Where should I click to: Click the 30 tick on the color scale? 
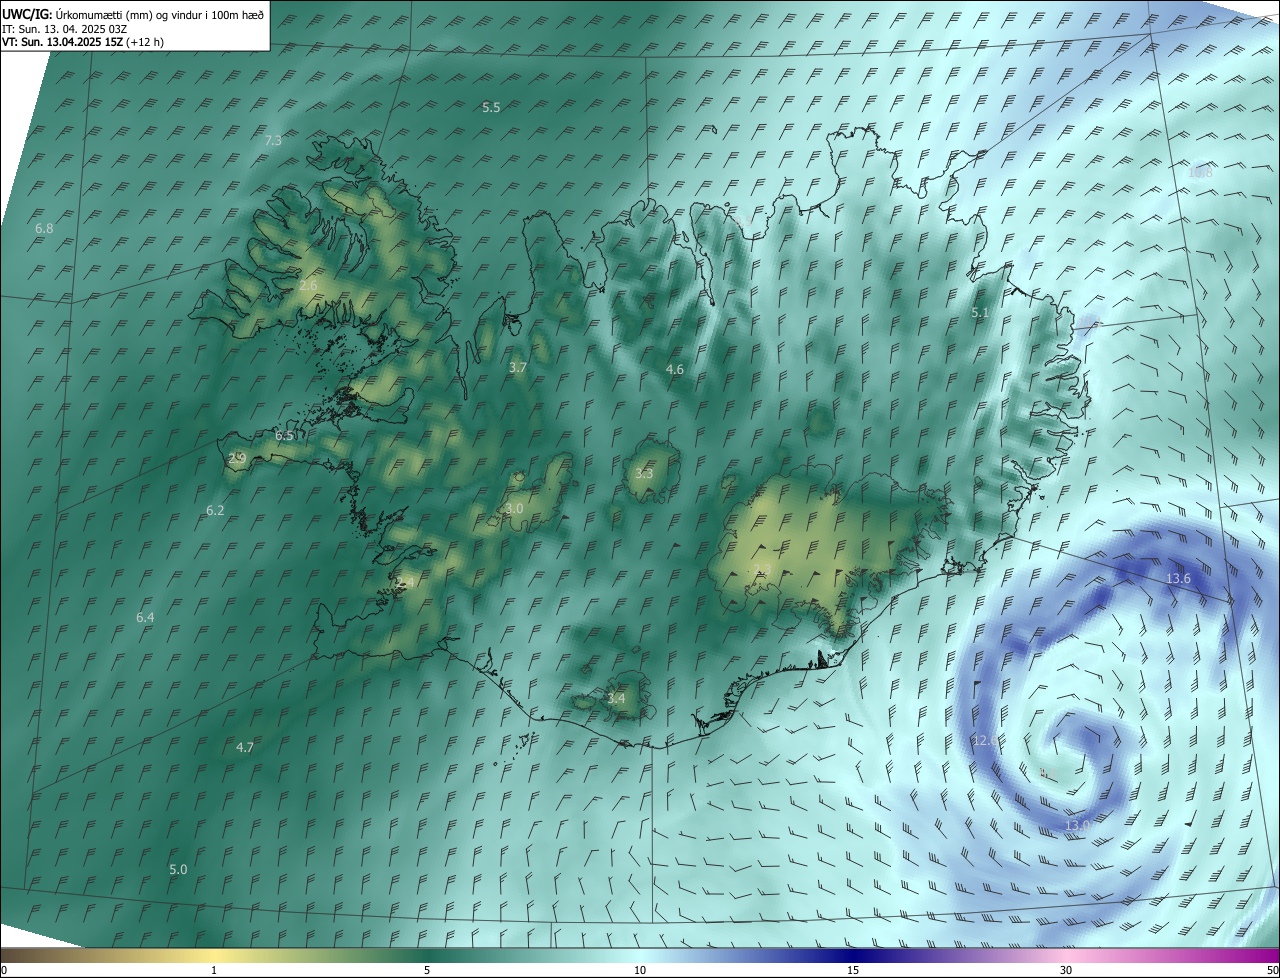click(x=1066, y=970)
